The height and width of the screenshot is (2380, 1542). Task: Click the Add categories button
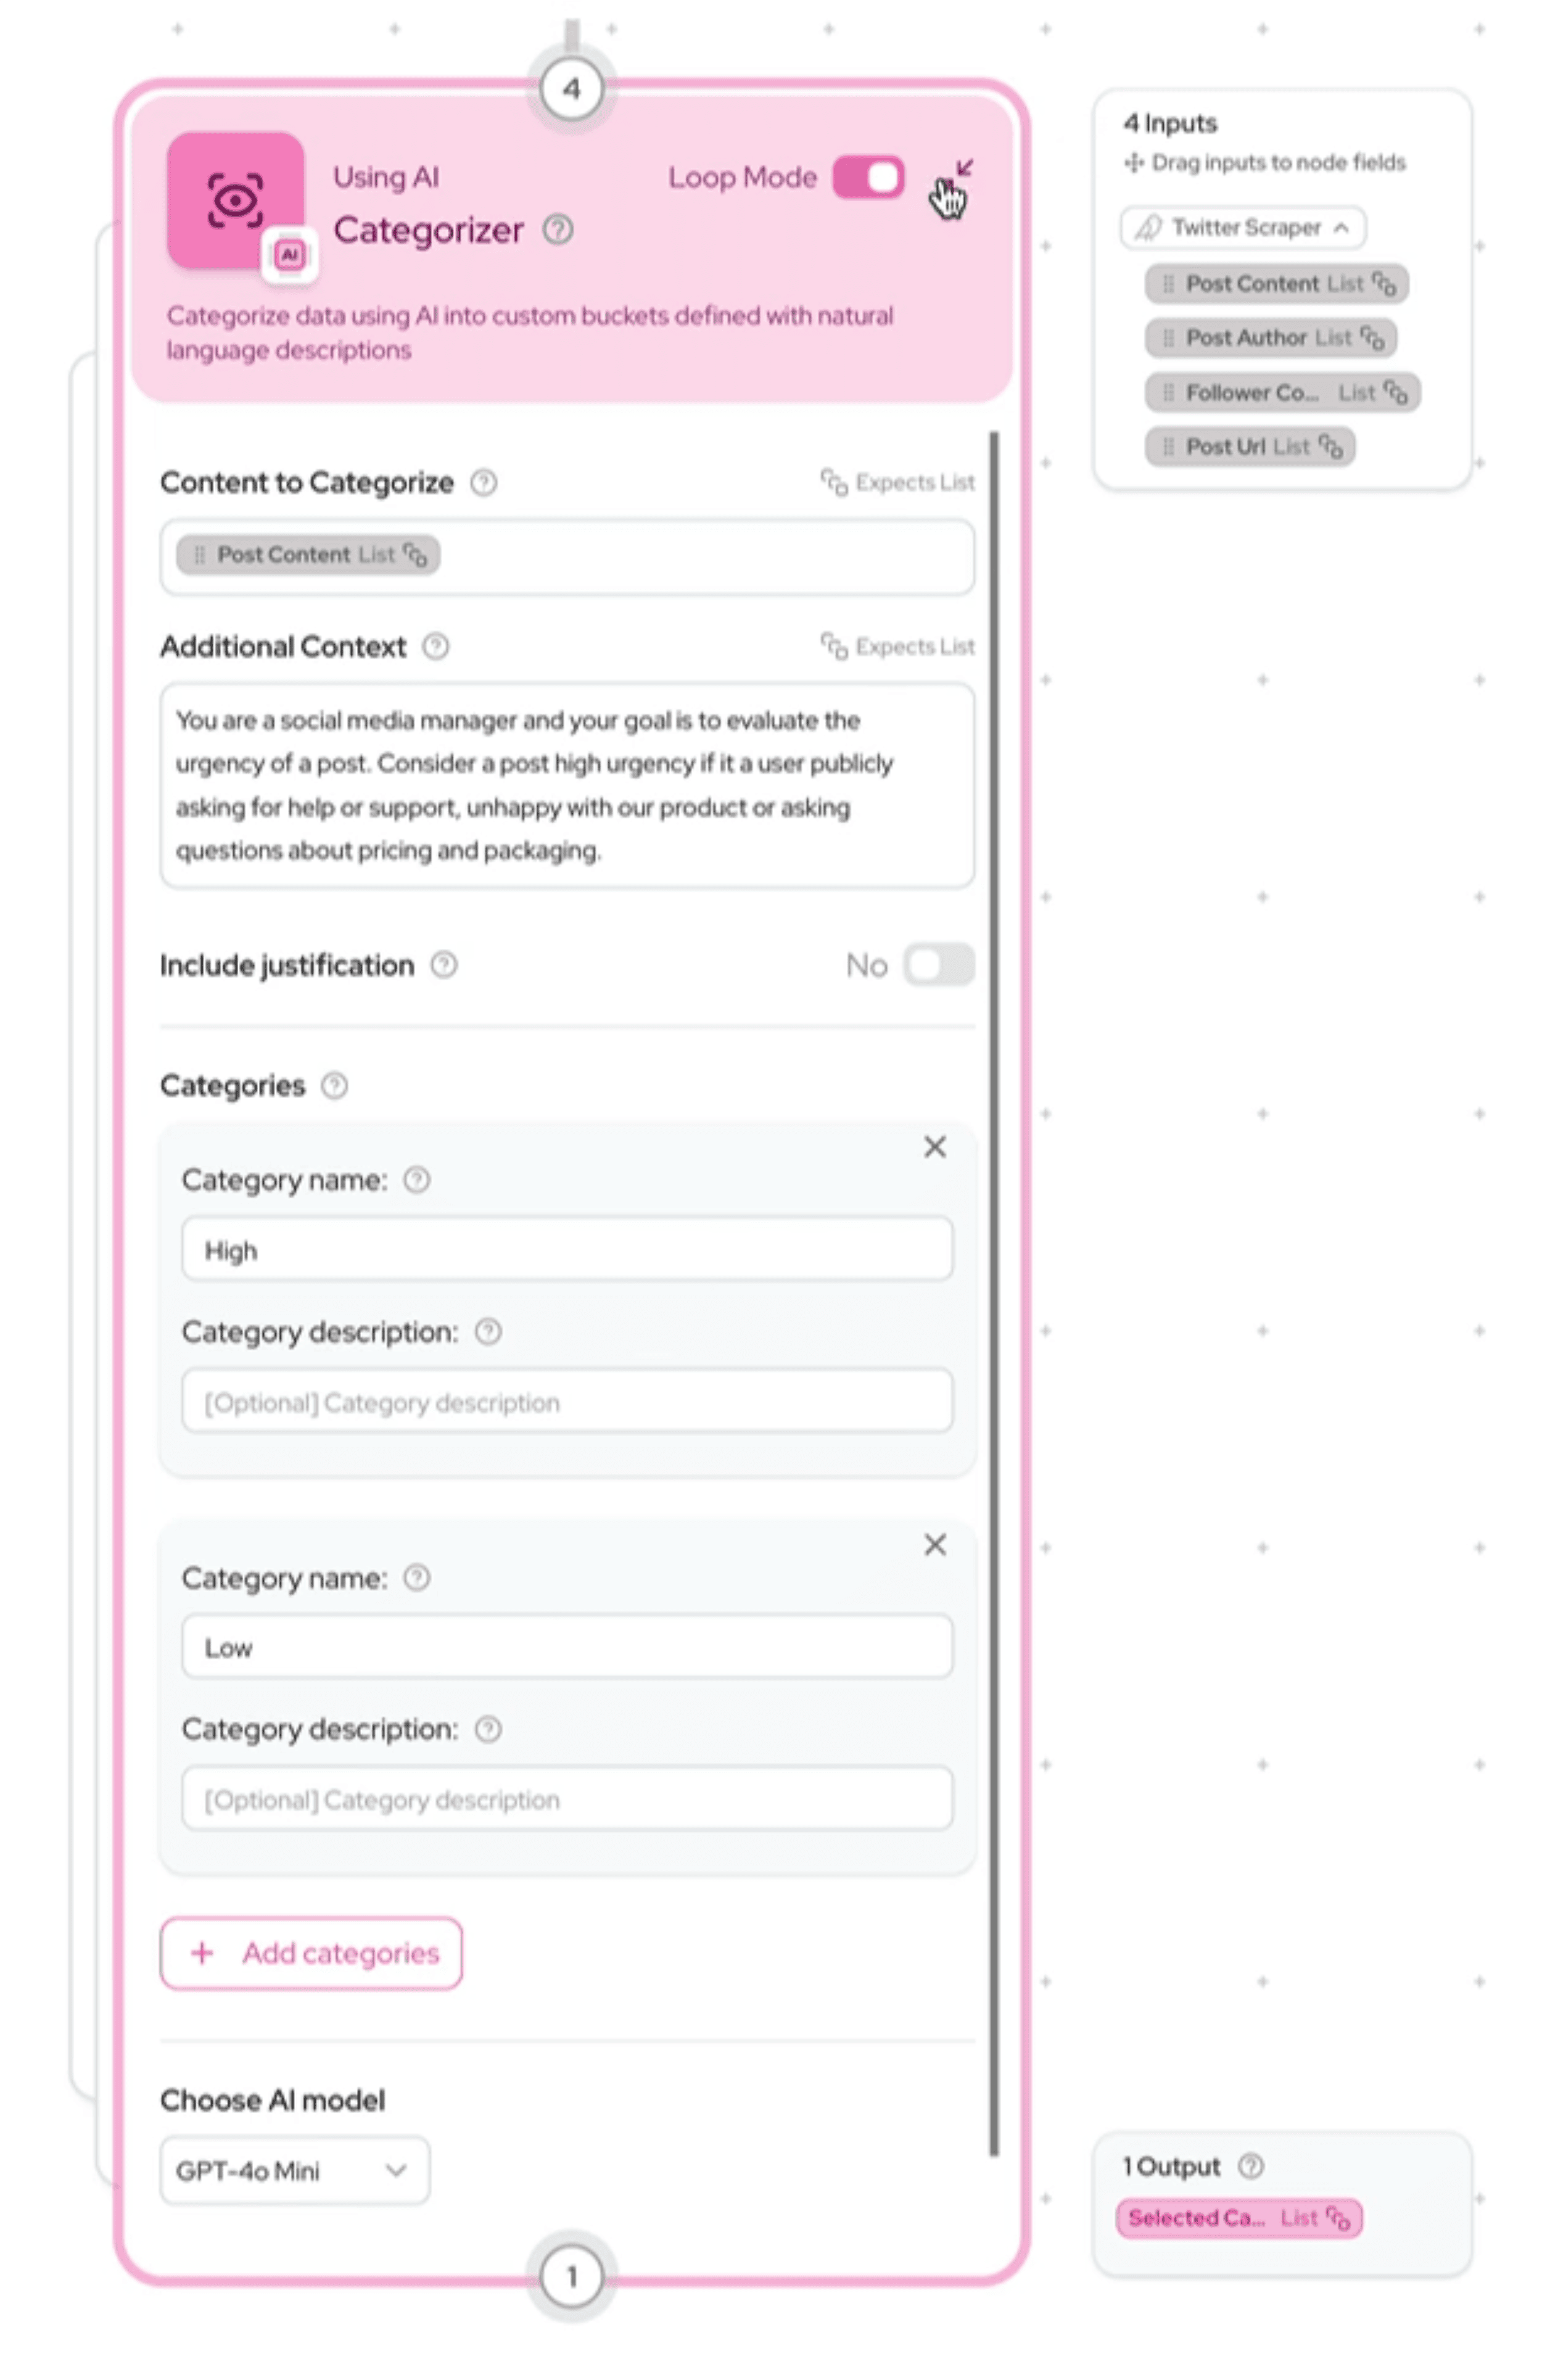(x=311, y=1953)
